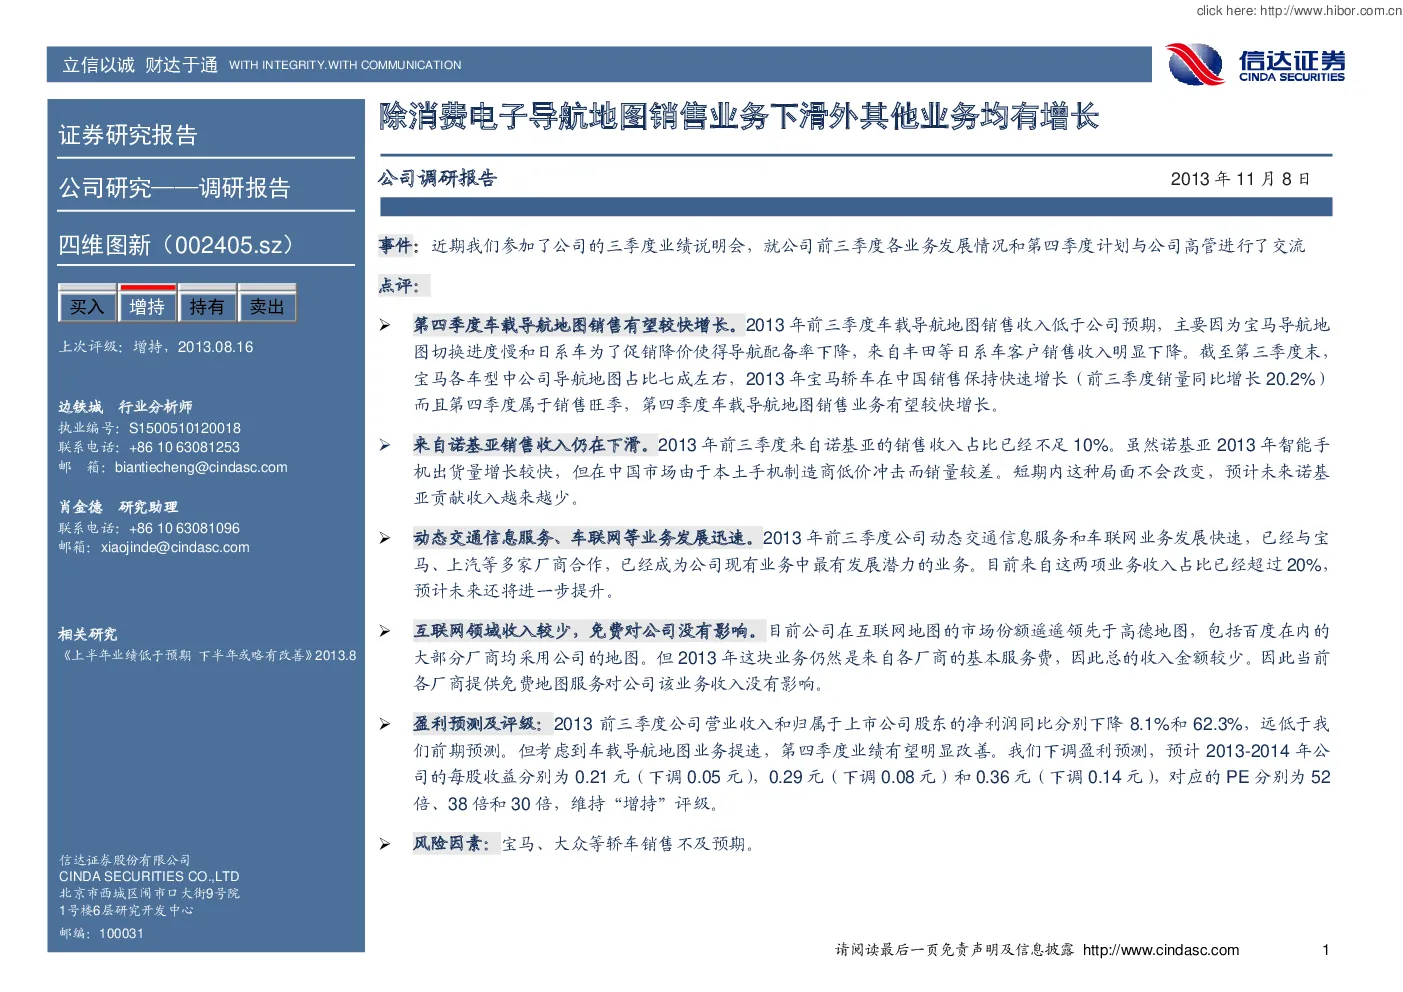Click the postal code 100031
The image size is (1403, 992).
click(x=122, y=933)
